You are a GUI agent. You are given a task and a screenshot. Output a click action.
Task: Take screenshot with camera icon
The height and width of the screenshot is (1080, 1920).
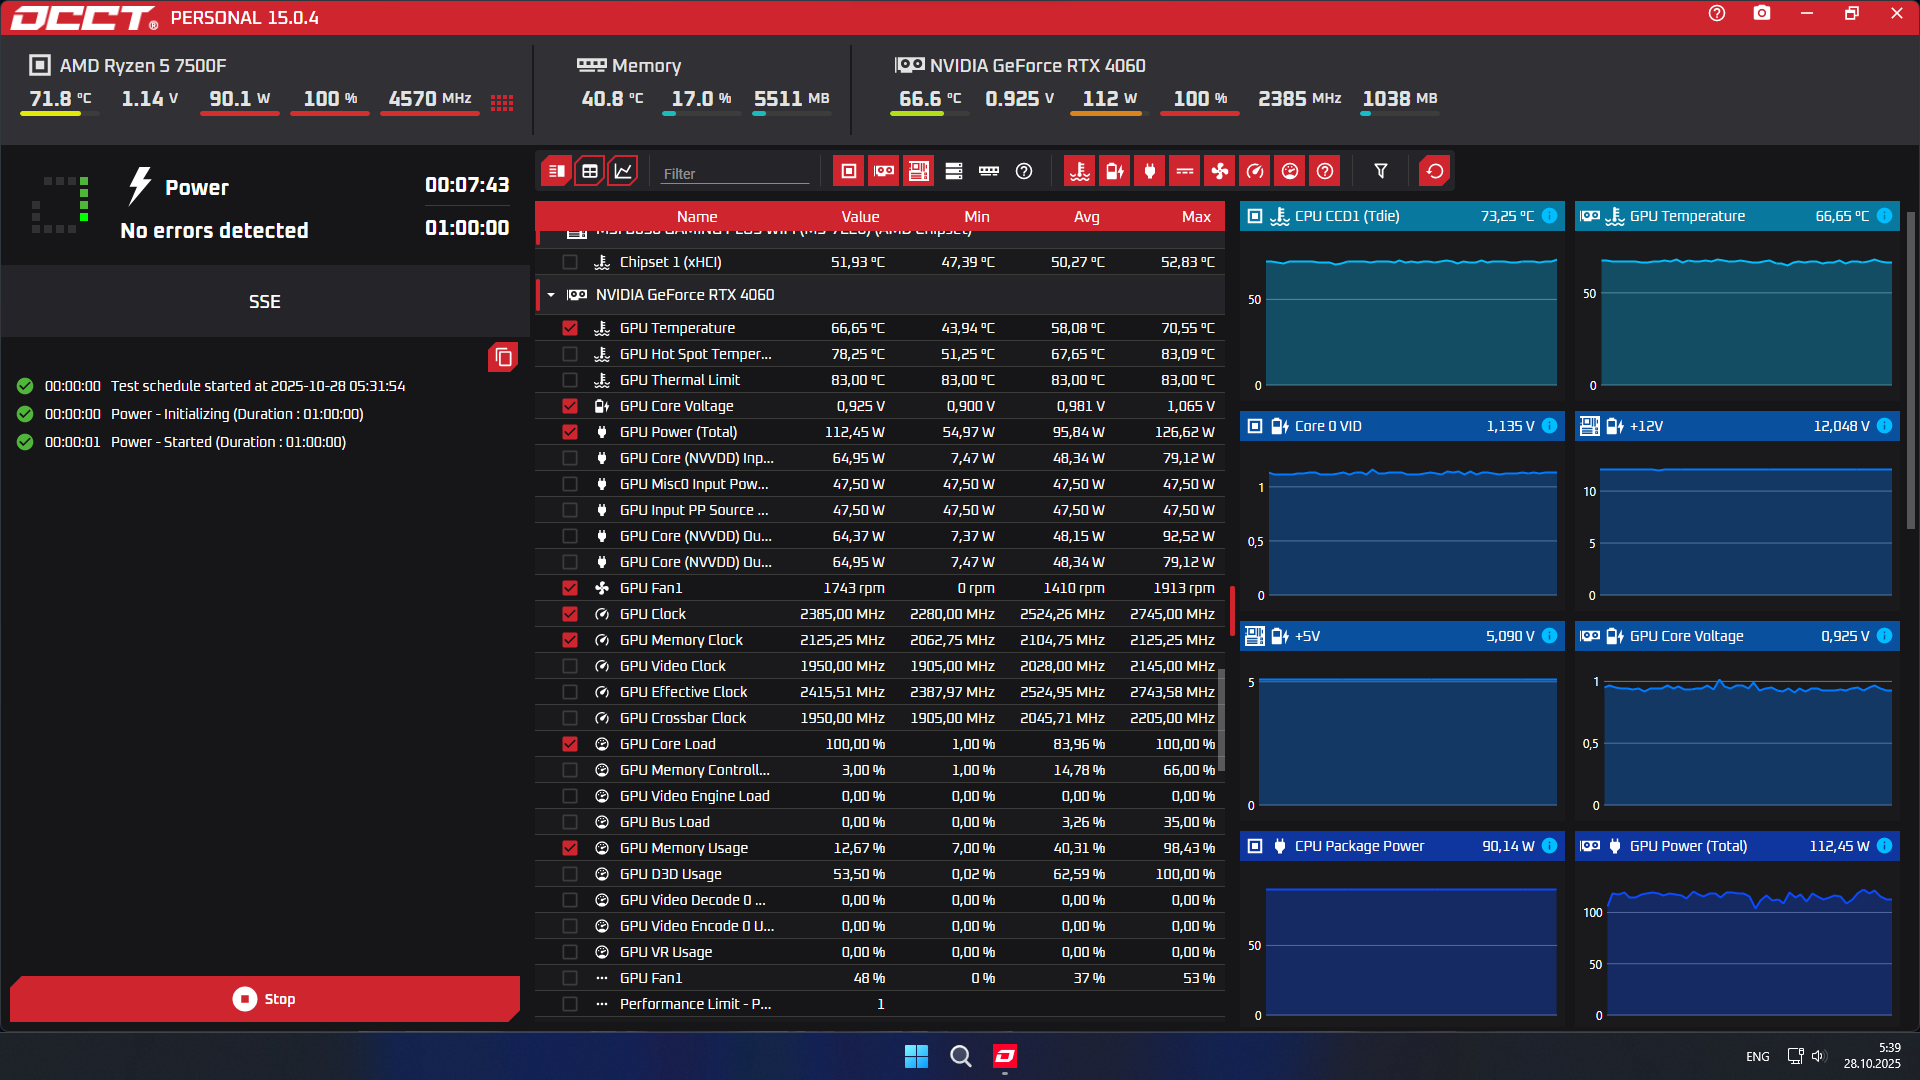point(1761,13)
